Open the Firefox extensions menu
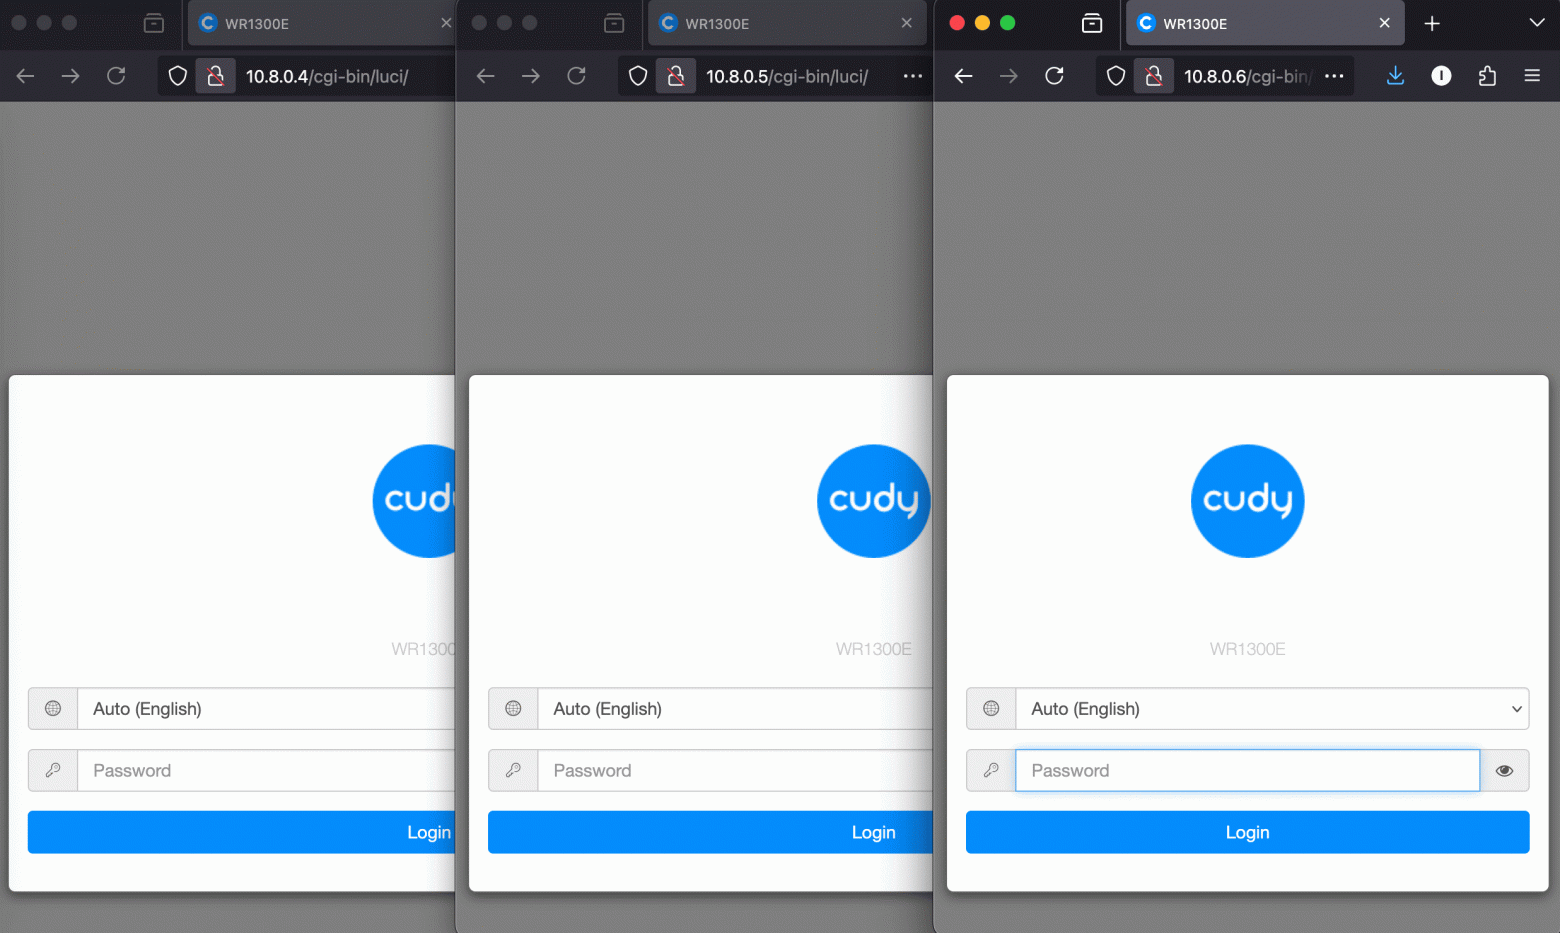This screenshot has width=1560, height=933. (x=1487, y=76)
